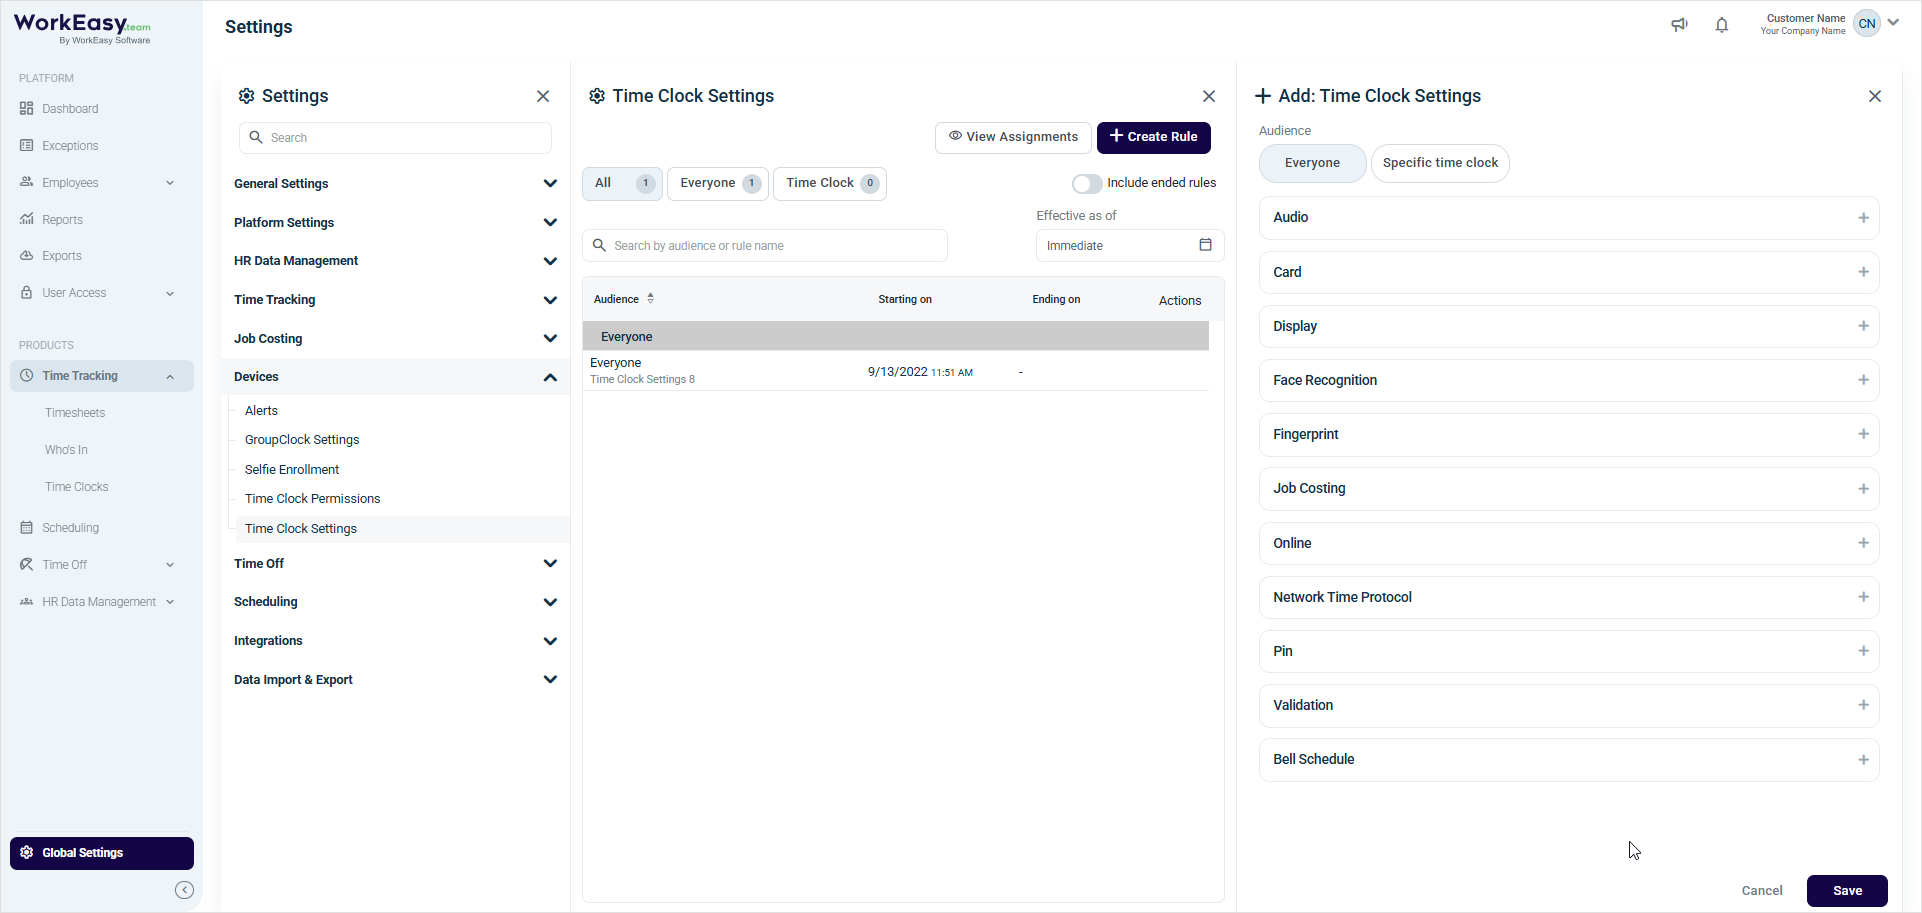Open Selfie Enrollment settings
The image size is (1922, 913).
pyautogui.click(x=292, y=470)
